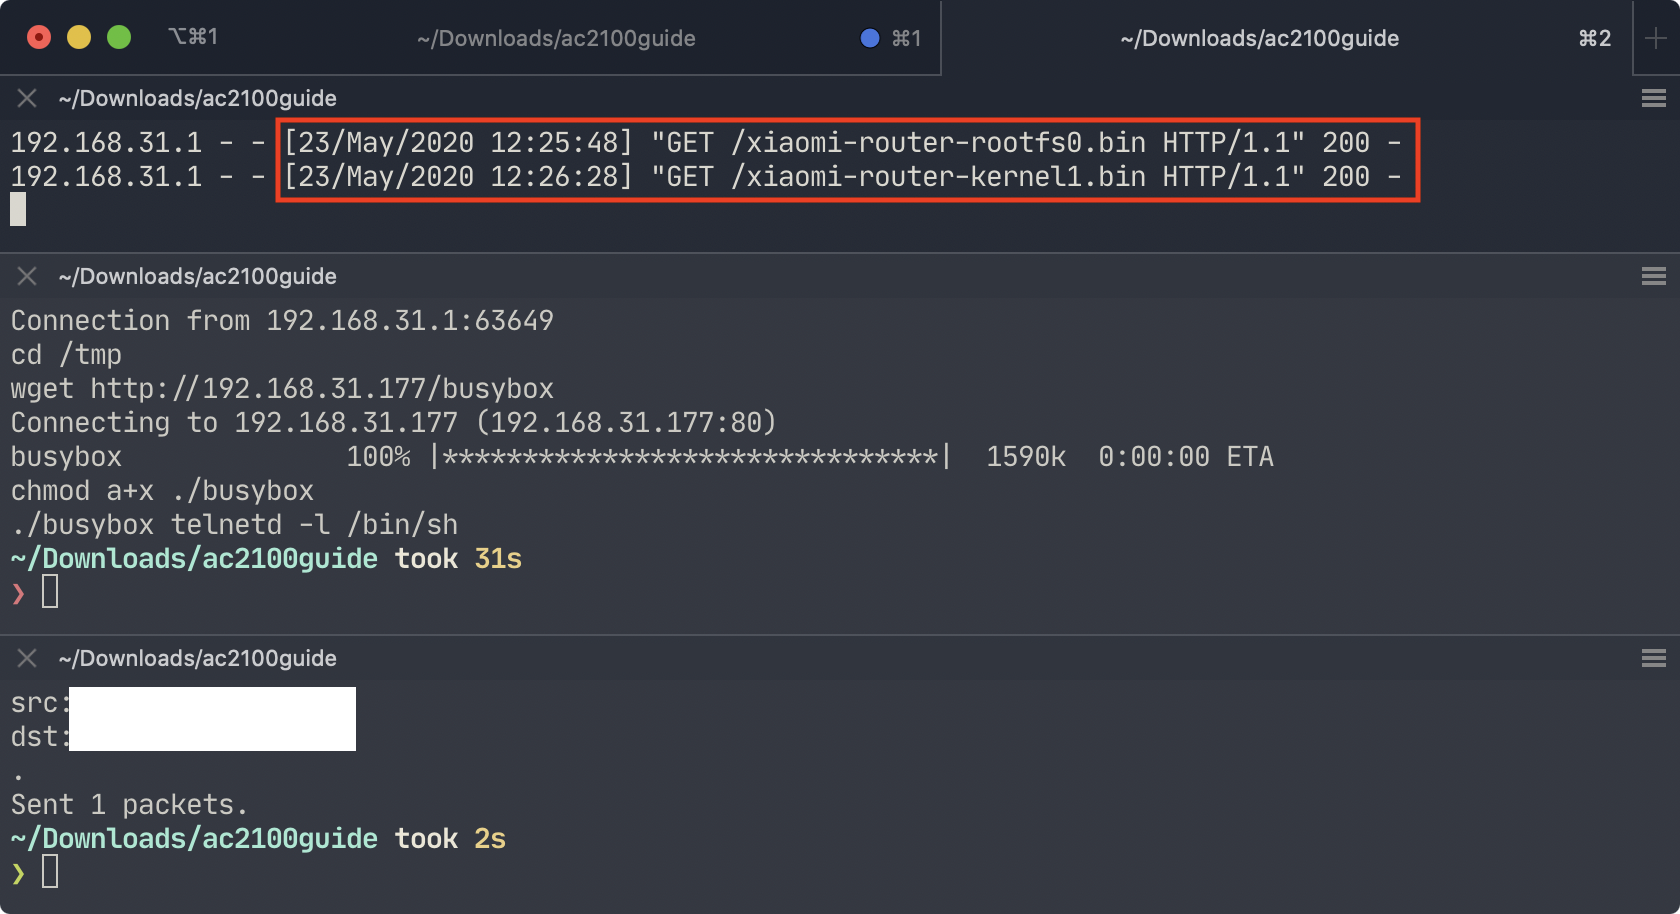This screenshot has width=1680, height=914.
Task: Click './busybox telnetd -l /bin/sh' line
Action: [234, 525]
